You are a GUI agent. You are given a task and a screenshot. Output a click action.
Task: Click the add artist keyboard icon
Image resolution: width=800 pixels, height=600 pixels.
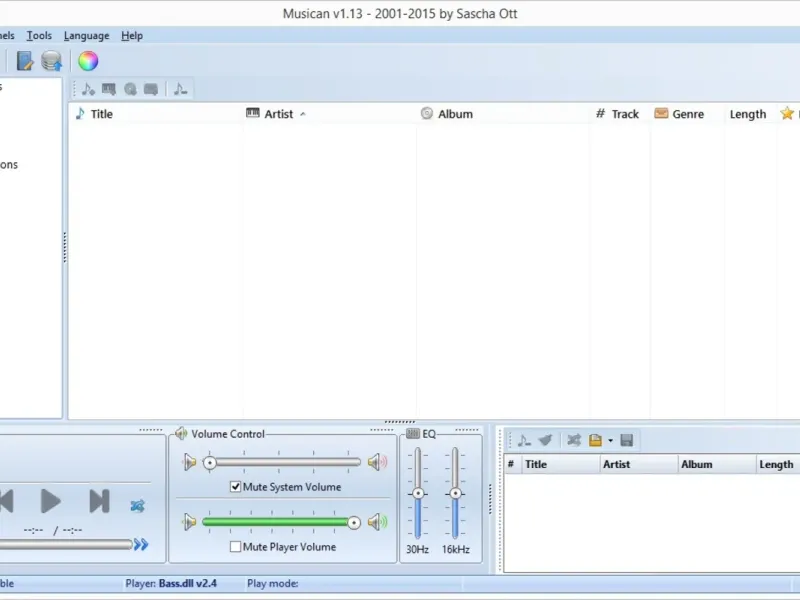click(x=109, y=89)
